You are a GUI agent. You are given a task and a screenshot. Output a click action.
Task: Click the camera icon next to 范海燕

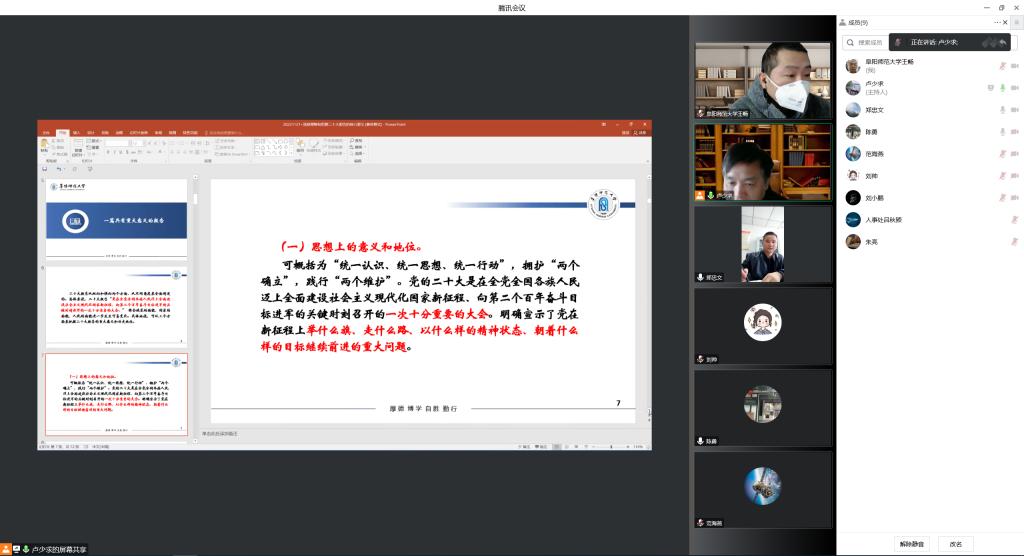point(1015,154)
